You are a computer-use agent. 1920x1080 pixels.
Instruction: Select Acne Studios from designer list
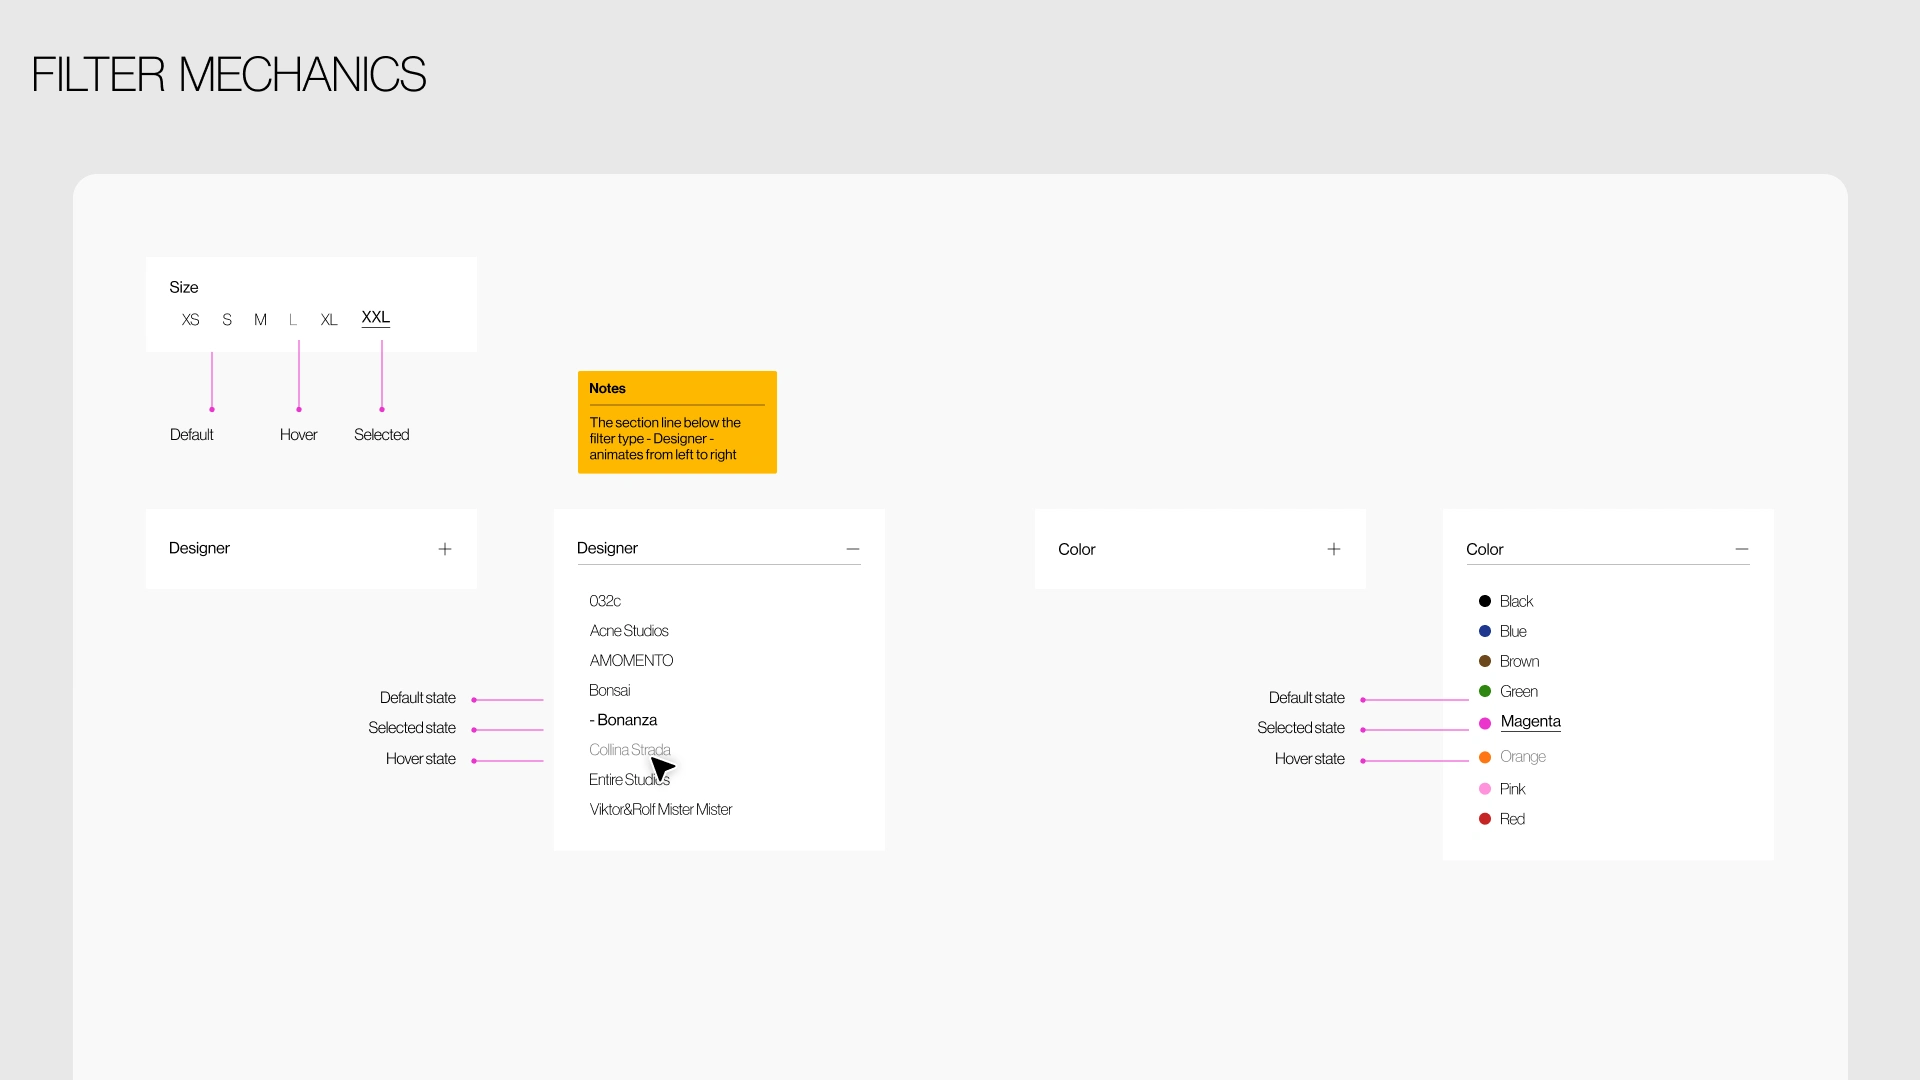click(629, 630)
